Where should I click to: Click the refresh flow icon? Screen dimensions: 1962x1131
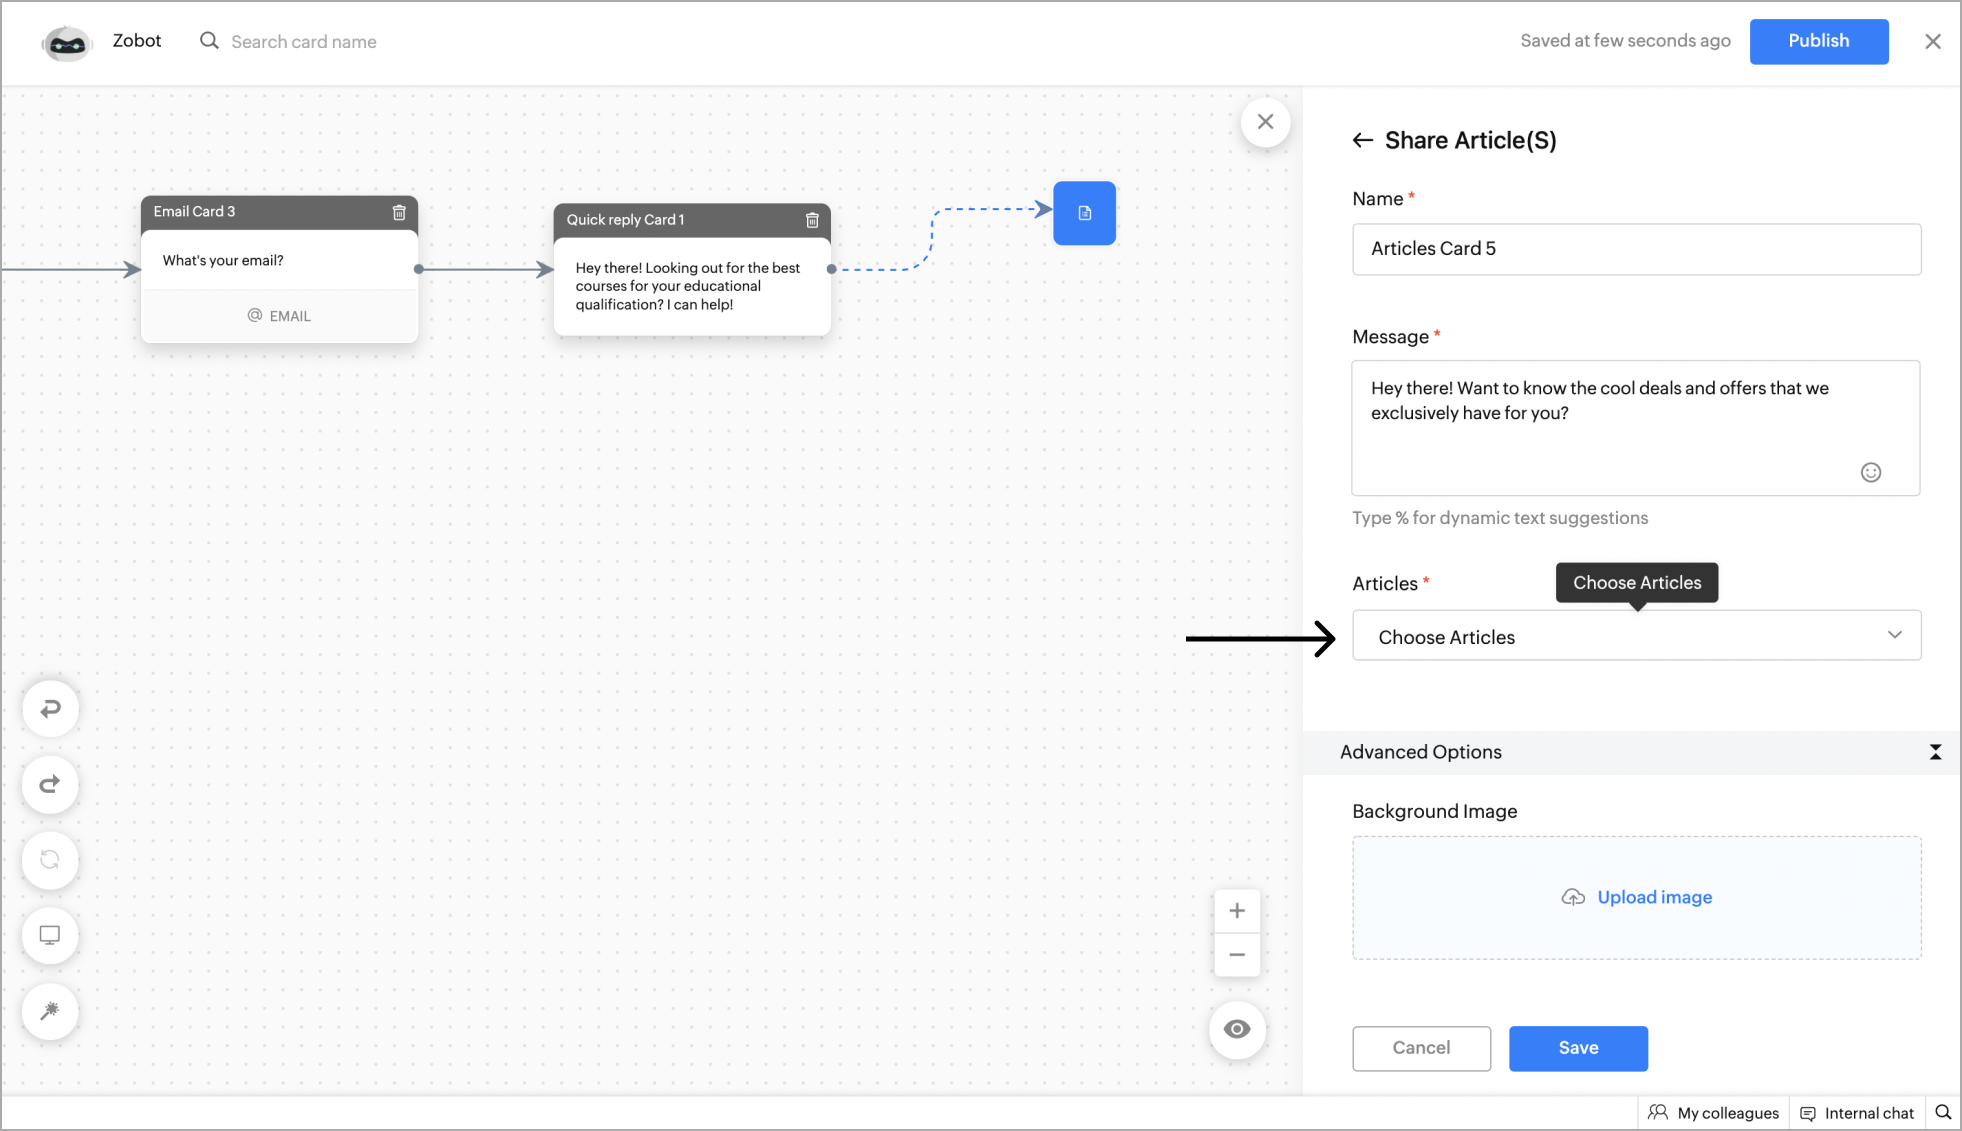pos(50,860)
